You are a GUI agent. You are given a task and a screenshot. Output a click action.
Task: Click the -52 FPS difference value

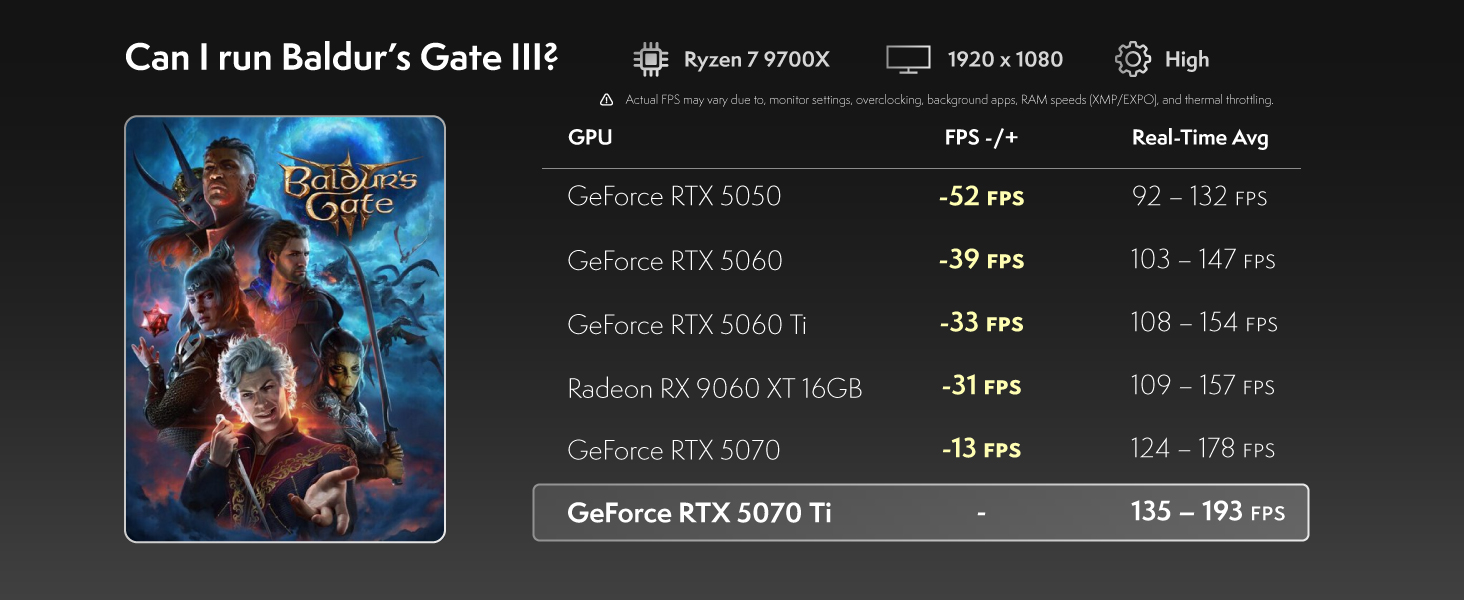click(981, 197)
